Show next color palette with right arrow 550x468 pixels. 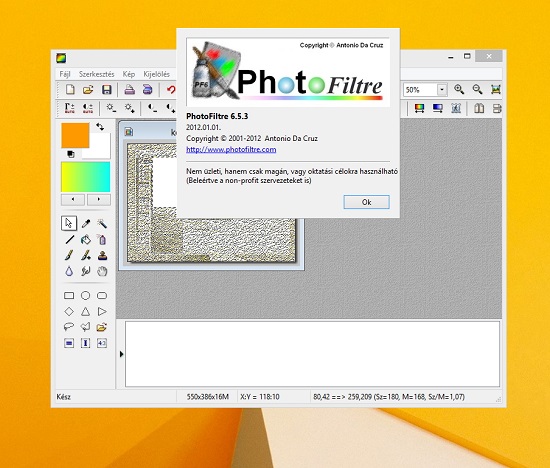99,199
